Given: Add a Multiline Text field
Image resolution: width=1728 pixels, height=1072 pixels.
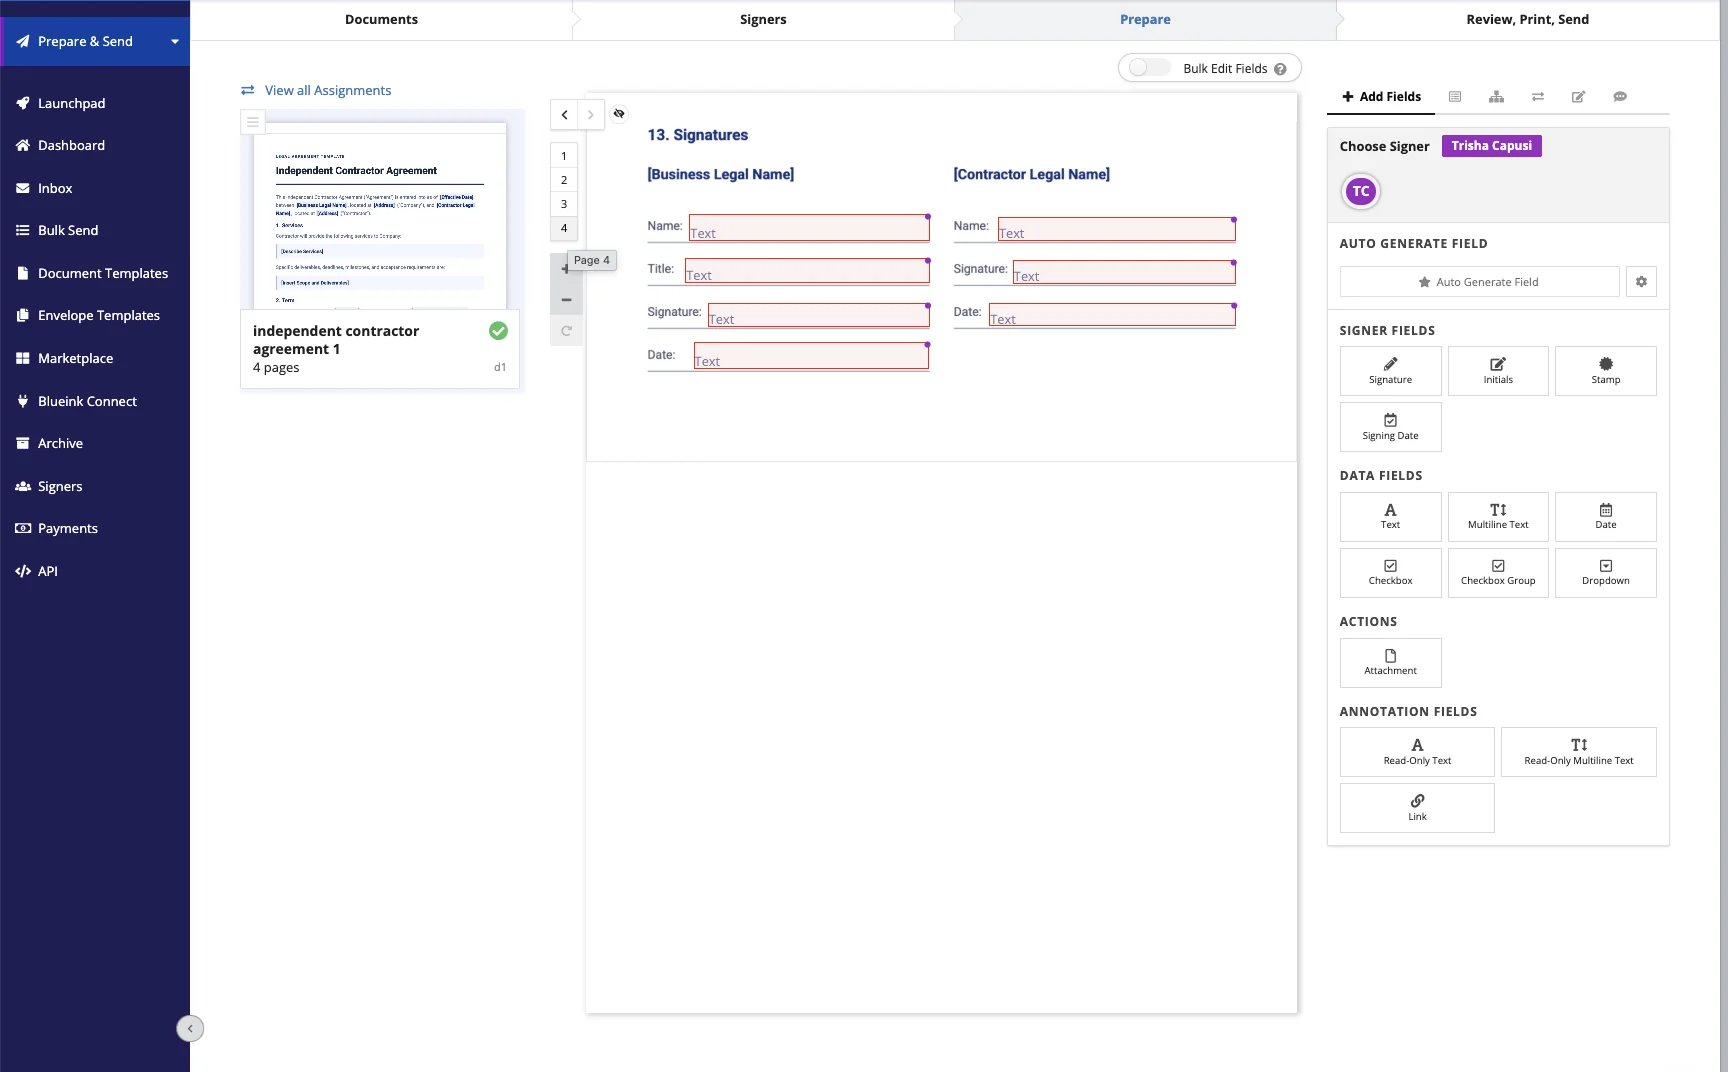Looking at the screenshot, I should click(1498, 516).
